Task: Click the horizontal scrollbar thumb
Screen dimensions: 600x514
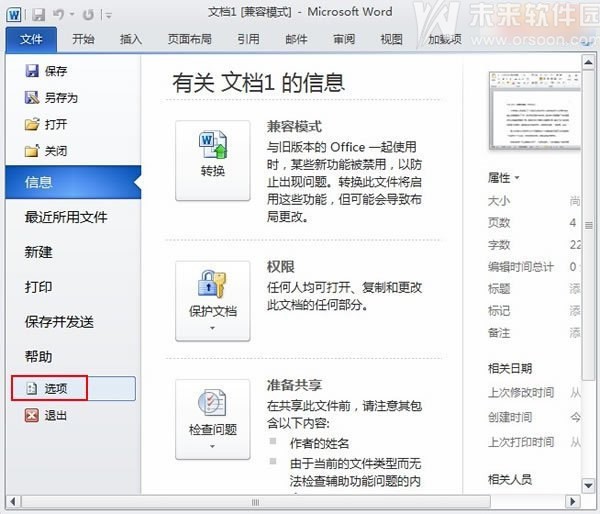Action: tap(256, 501)
